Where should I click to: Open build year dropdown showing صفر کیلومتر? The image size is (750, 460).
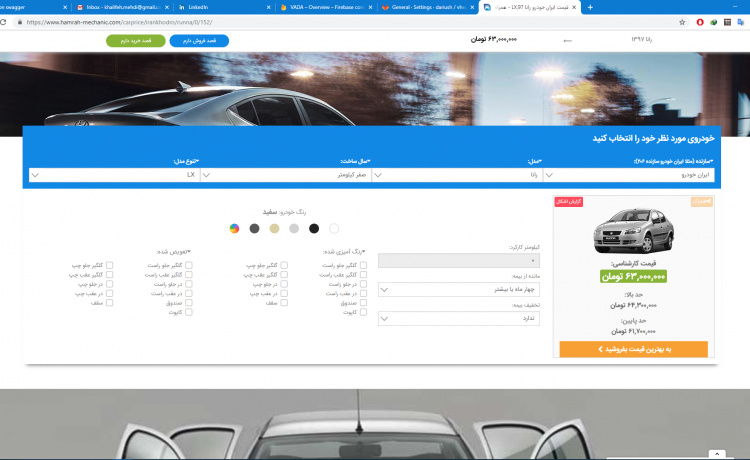[x=286, y=175]
